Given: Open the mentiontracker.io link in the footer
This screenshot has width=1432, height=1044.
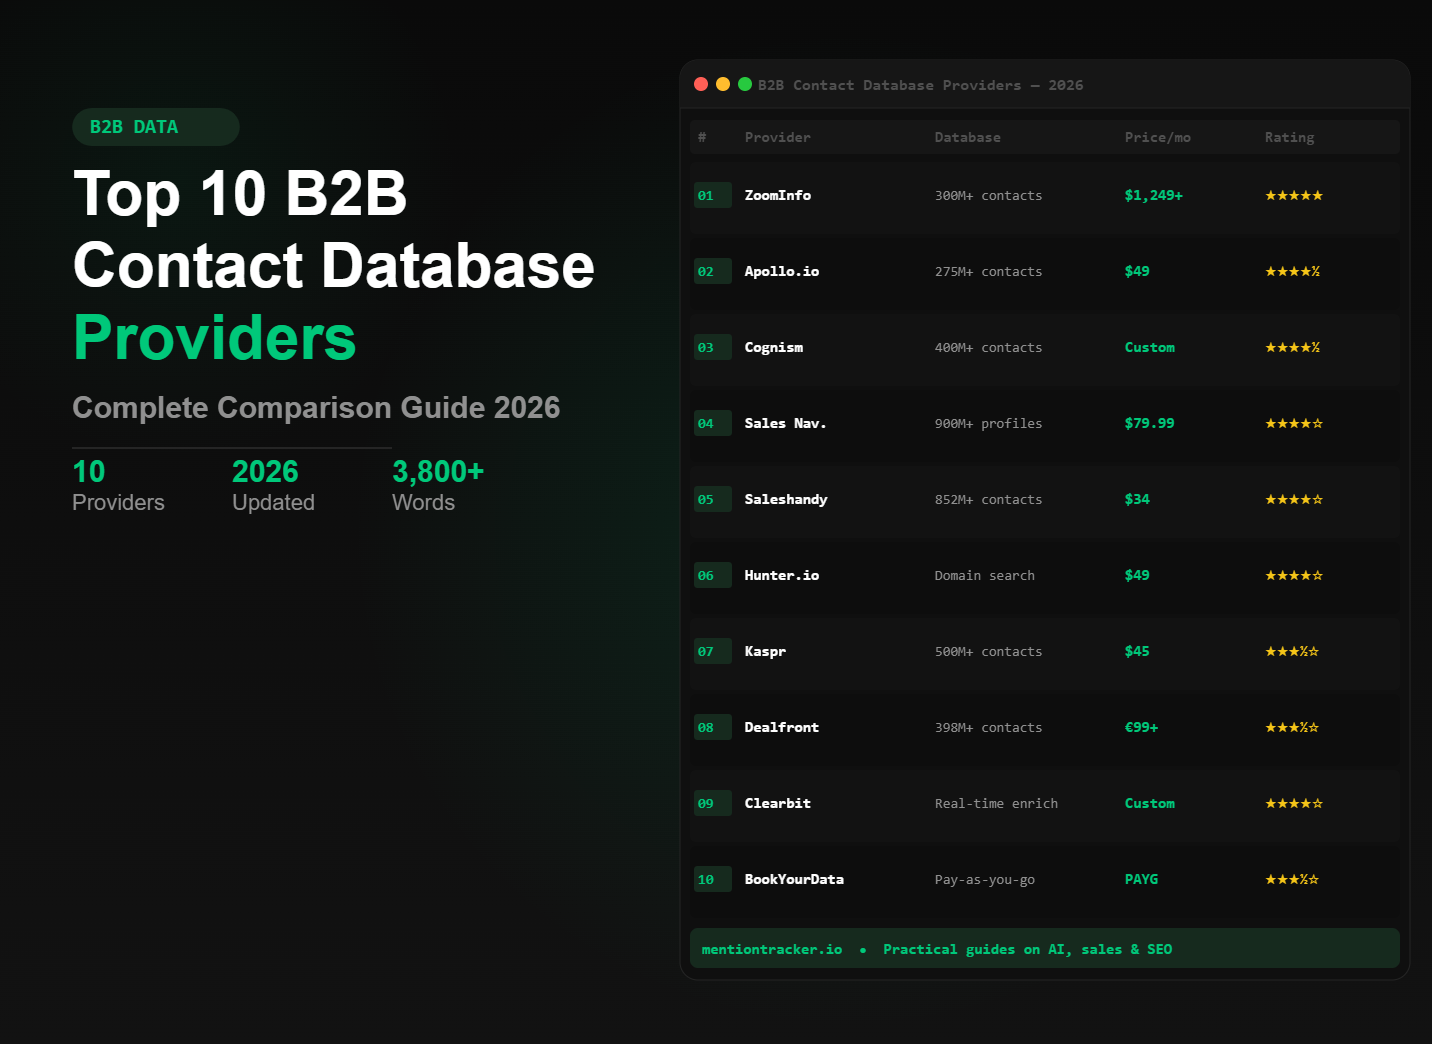Looking at the screenshot, I should [x=772, y=949].
